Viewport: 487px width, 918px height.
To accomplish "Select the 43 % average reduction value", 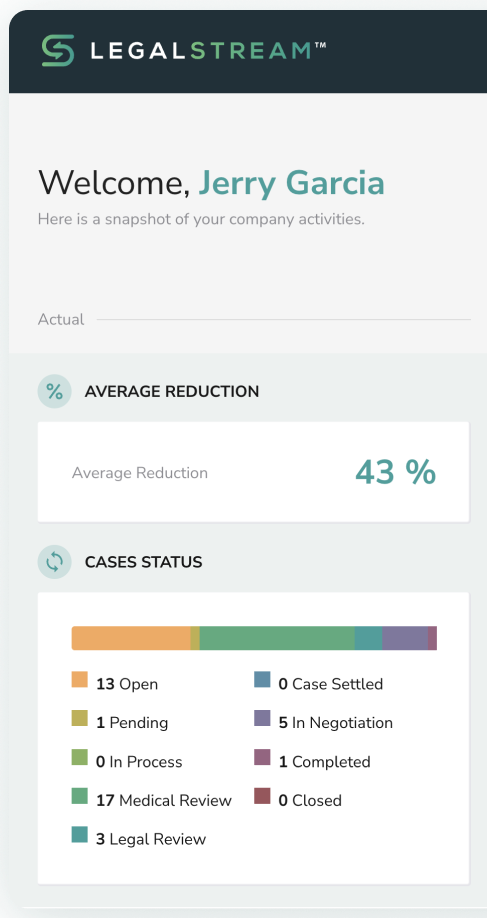I will click(x=396, y=472).
